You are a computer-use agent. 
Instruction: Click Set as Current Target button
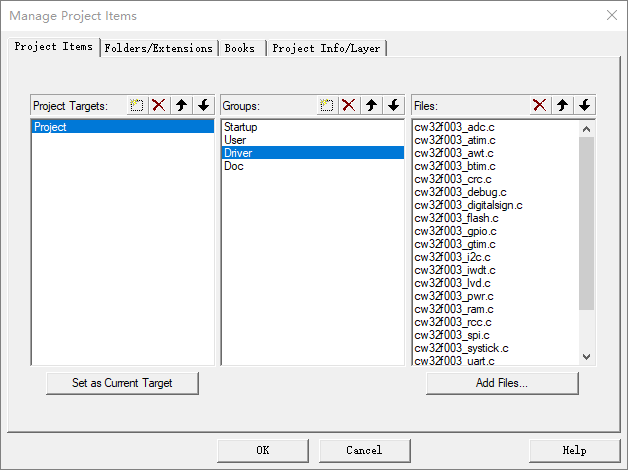(122, 383)
